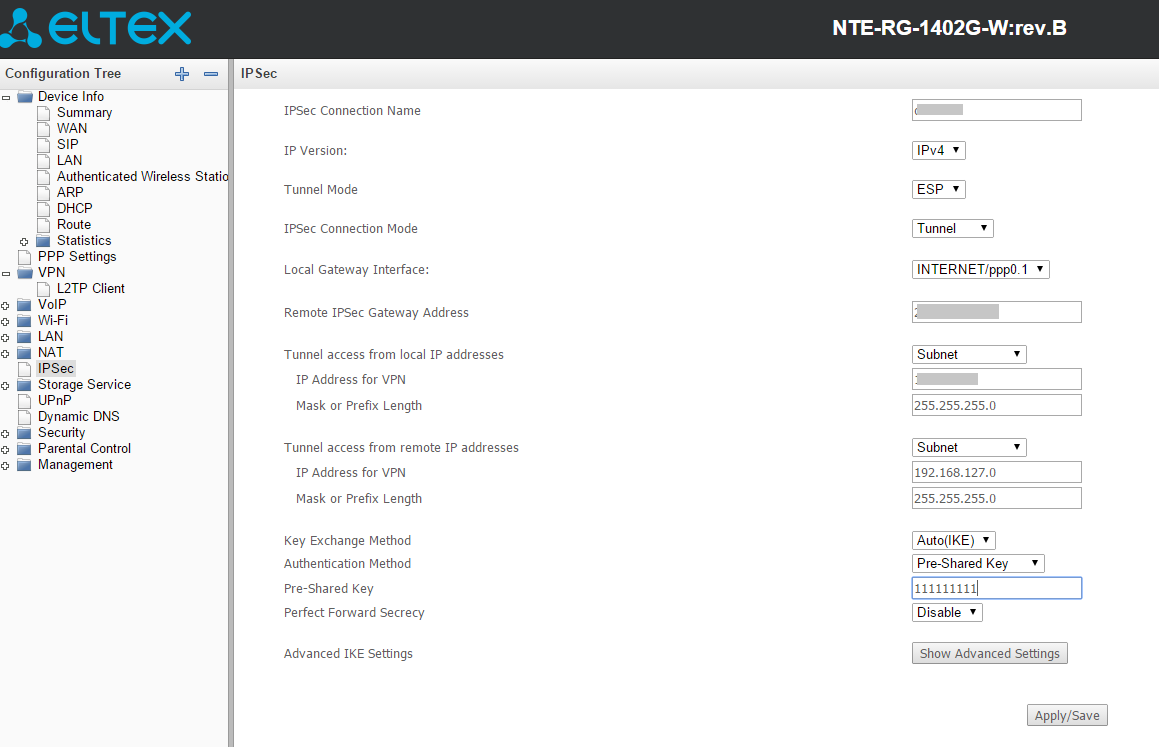Collapse the Device Info folder

coord(6,98)
